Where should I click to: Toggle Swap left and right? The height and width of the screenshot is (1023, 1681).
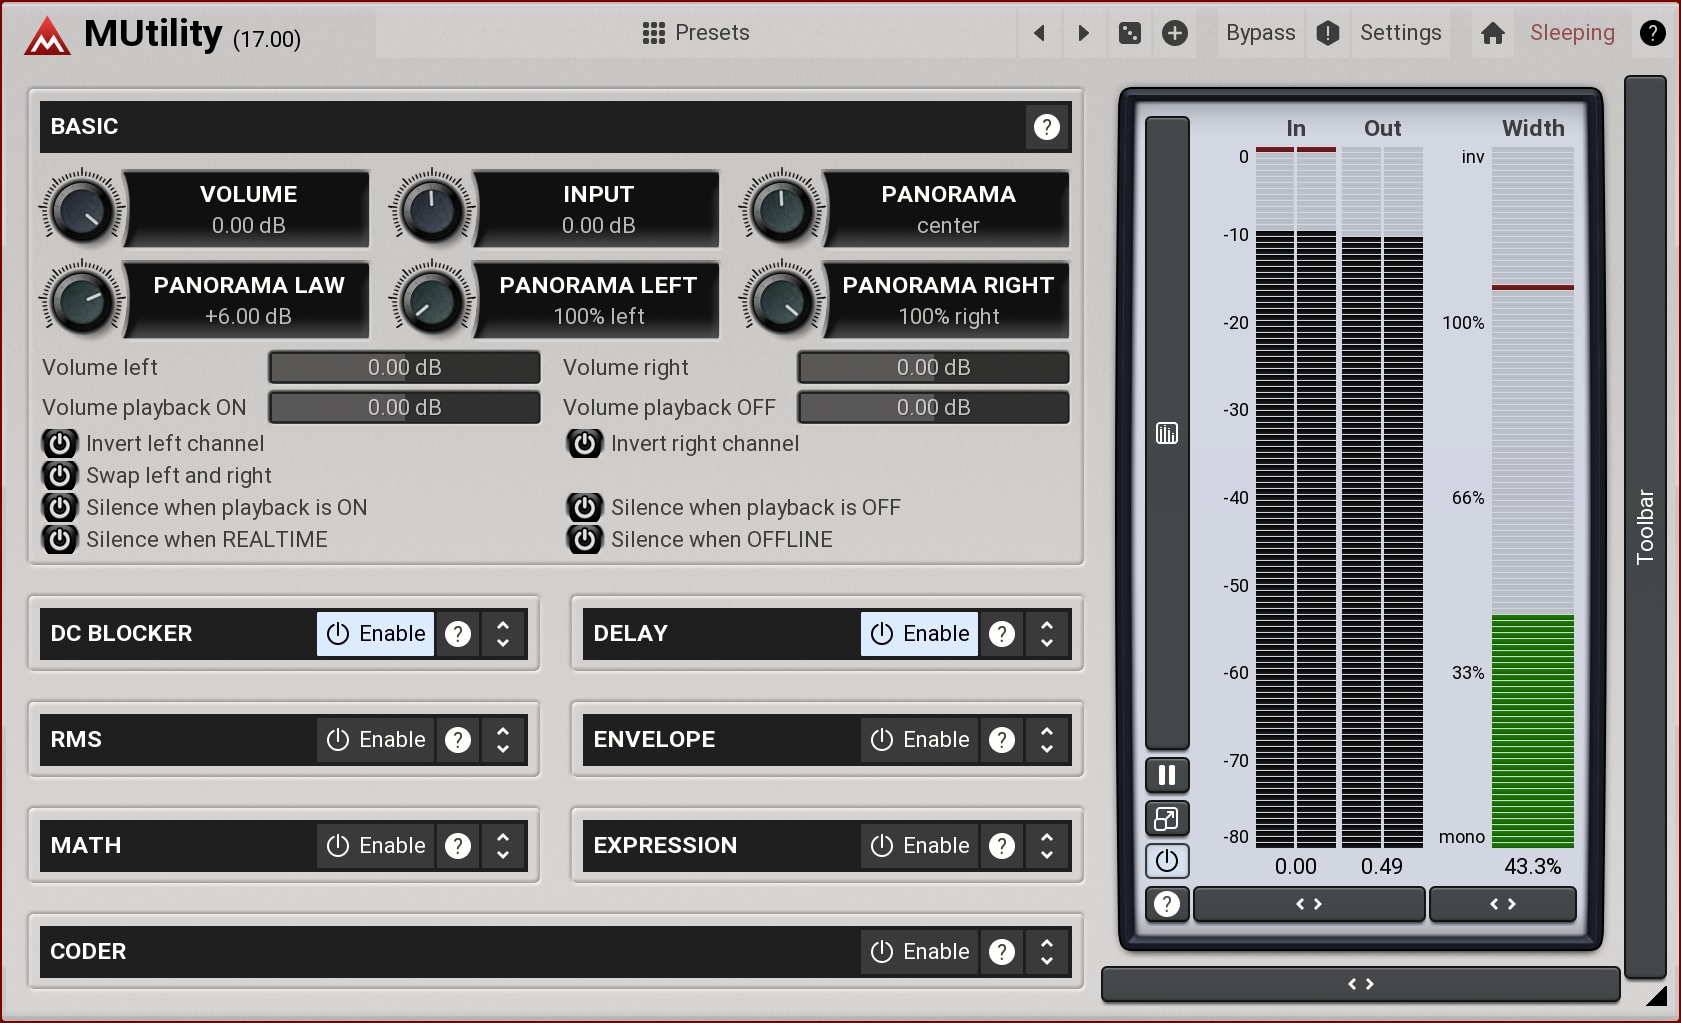[x=60, y=476]
